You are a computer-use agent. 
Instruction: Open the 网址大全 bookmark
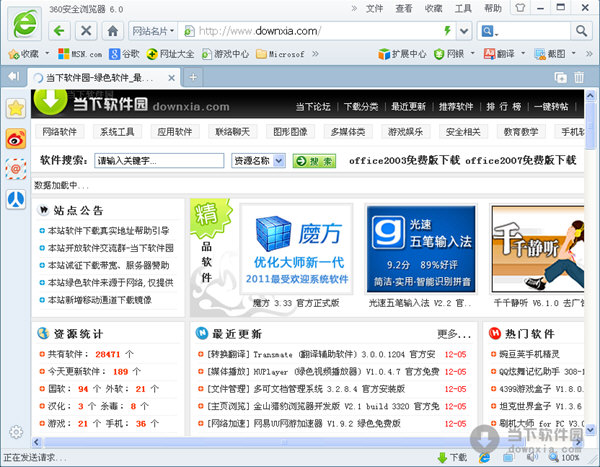pyautogui.click(x=170, y=54)
